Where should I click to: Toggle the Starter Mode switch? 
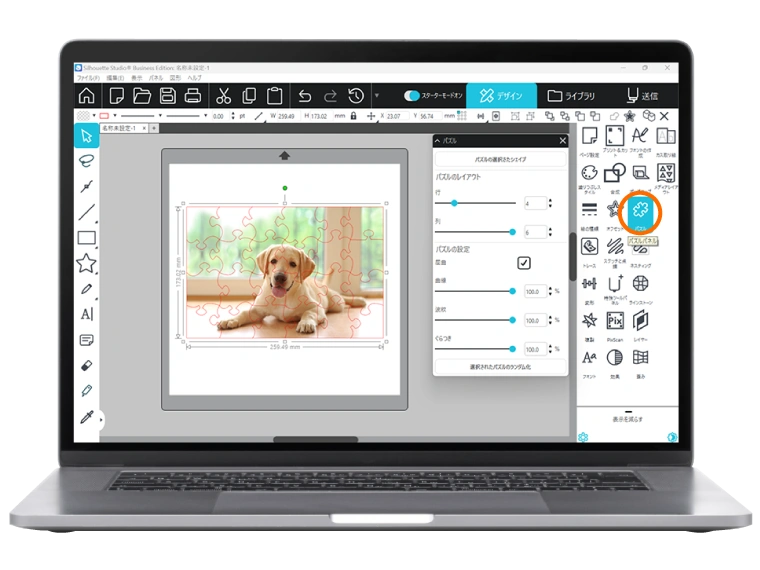click(412, 96)
